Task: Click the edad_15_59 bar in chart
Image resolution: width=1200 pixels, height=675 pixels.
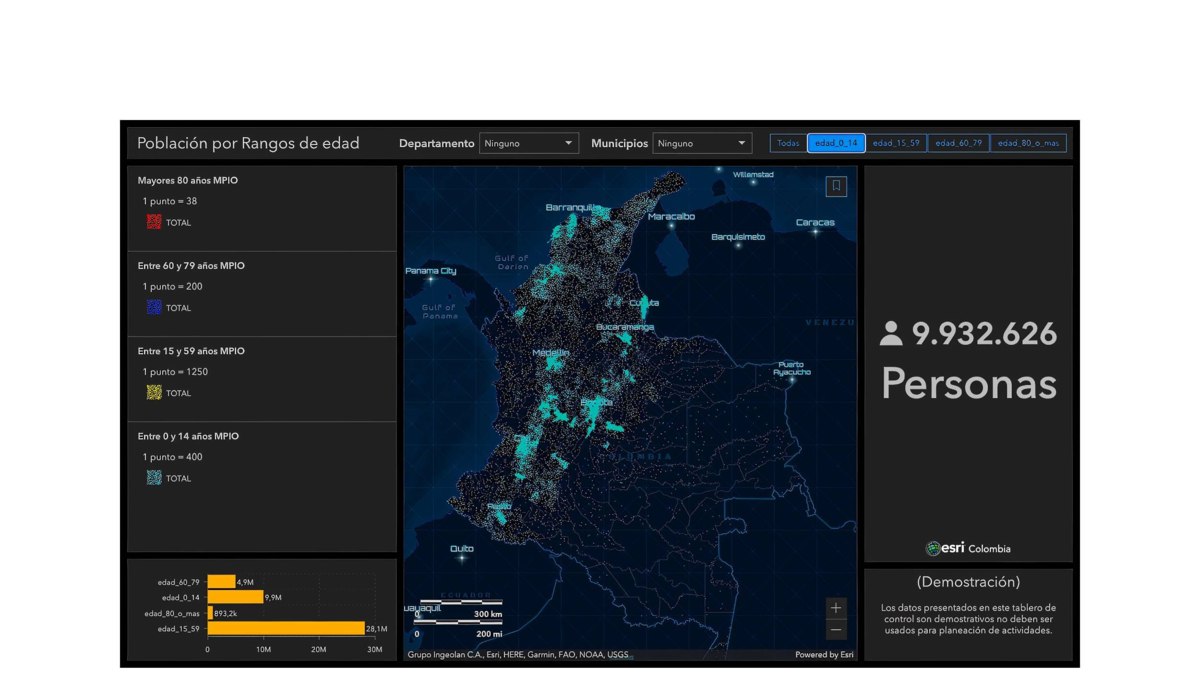Action: click(286, 629)
